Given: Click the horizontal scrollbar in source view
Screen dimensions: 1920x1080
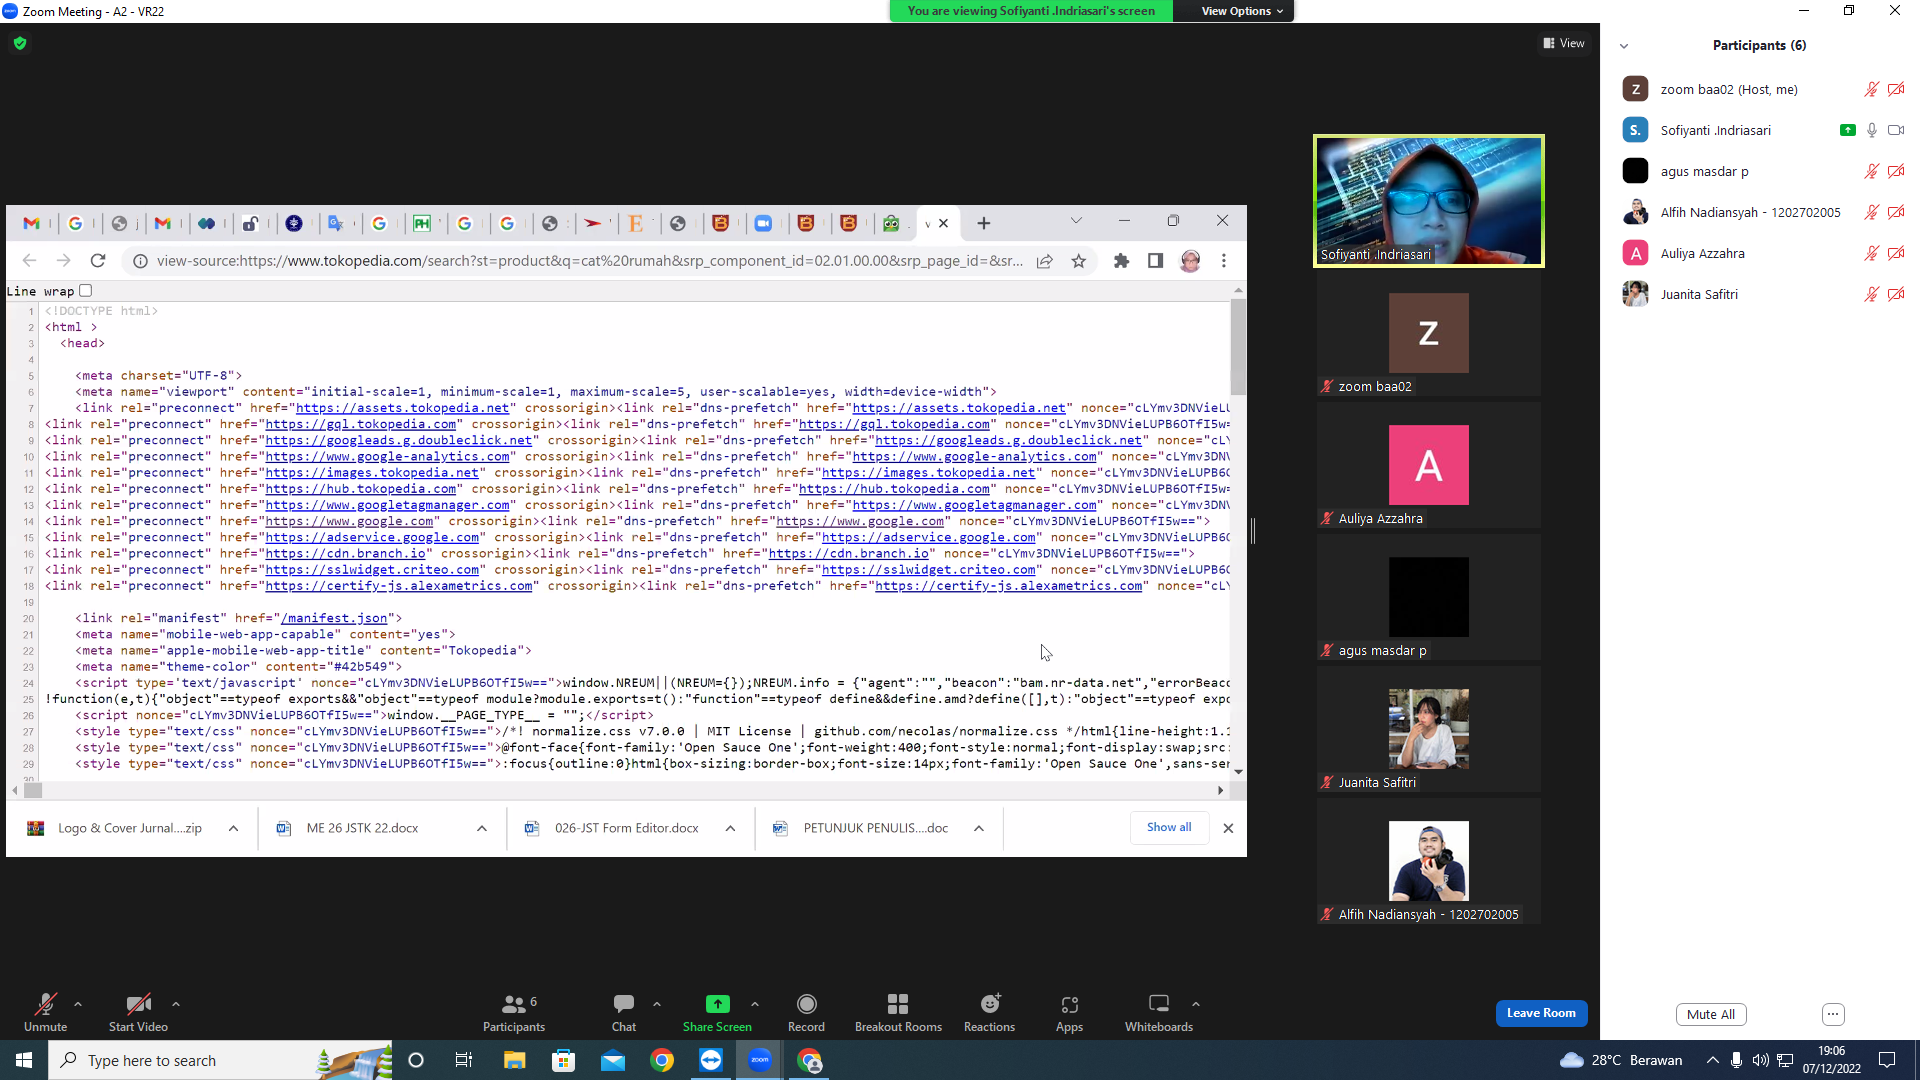Looking at the screenshot, I should pos(33,790).
